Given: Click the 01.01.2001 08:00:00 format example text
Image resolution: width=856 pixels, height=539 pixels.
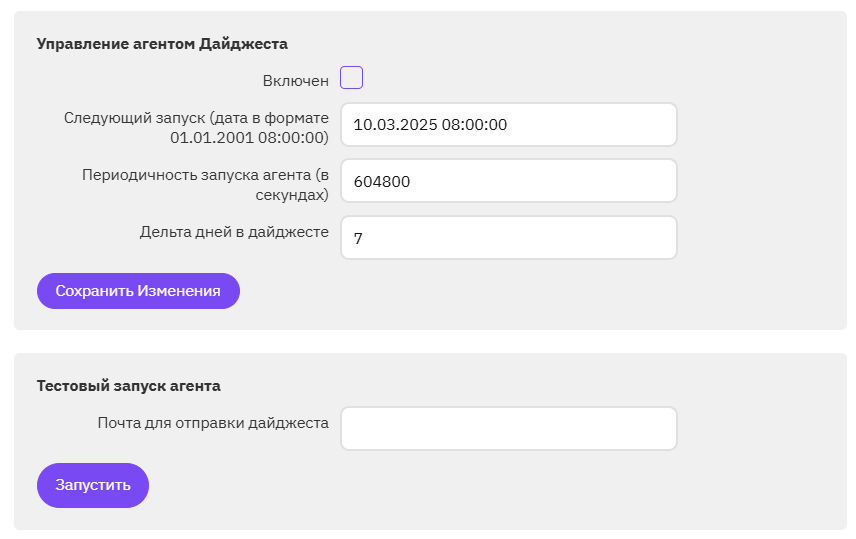Looking at the screenshot, I should coord(247,138).
